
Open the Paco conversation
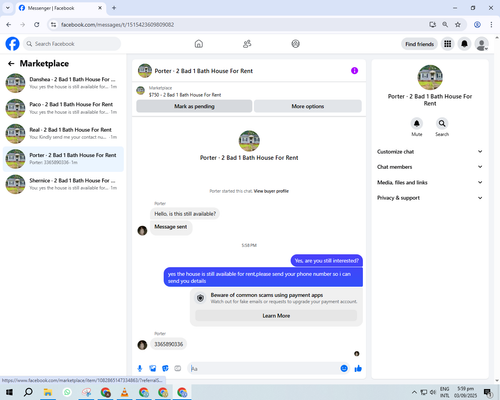63,108
